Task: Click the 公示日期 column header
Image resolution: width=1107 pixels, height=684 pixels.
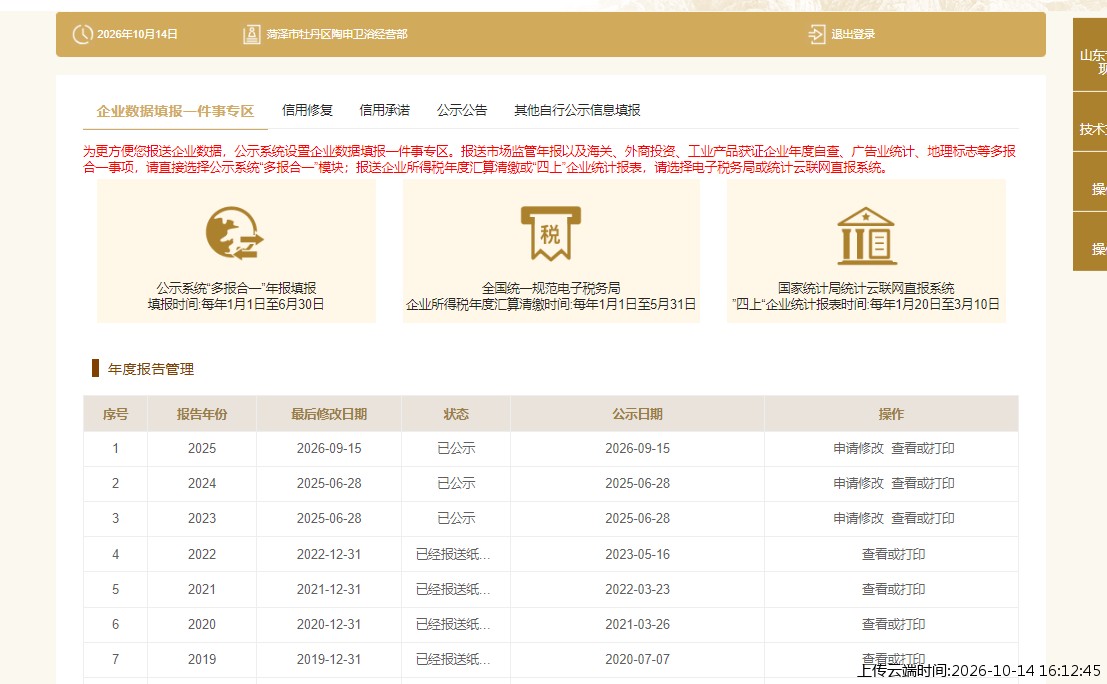Action: tap(638, 414)
